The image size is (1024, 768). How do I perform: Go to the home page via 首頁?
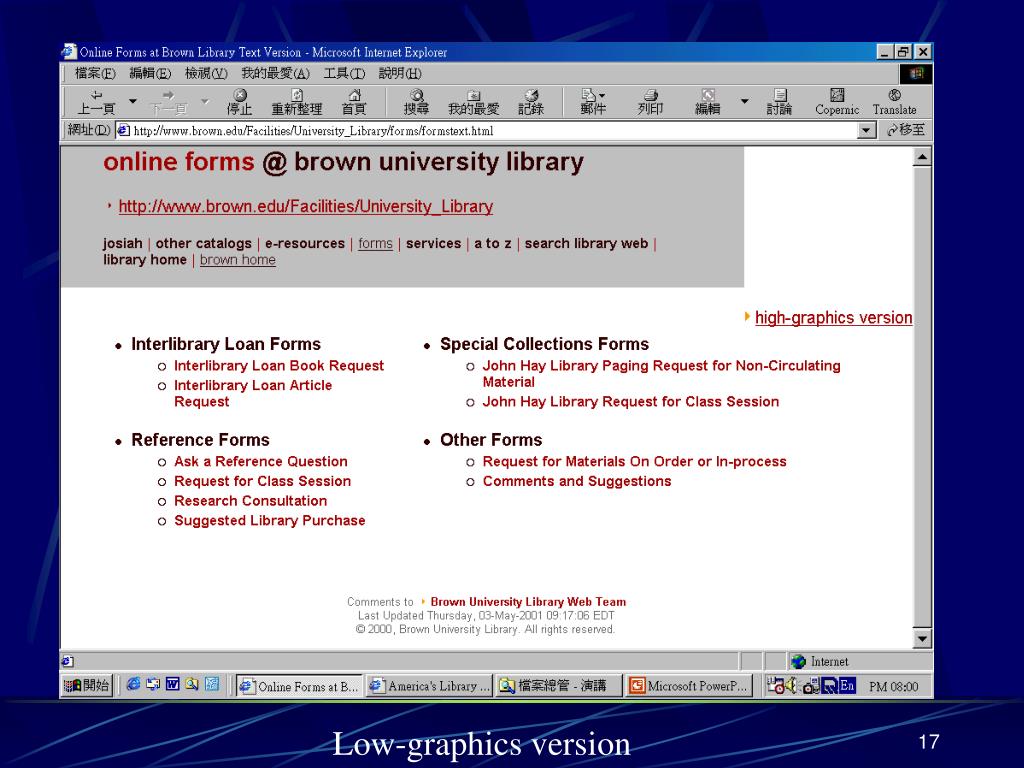pyautogui.click(x=355, y=103)
